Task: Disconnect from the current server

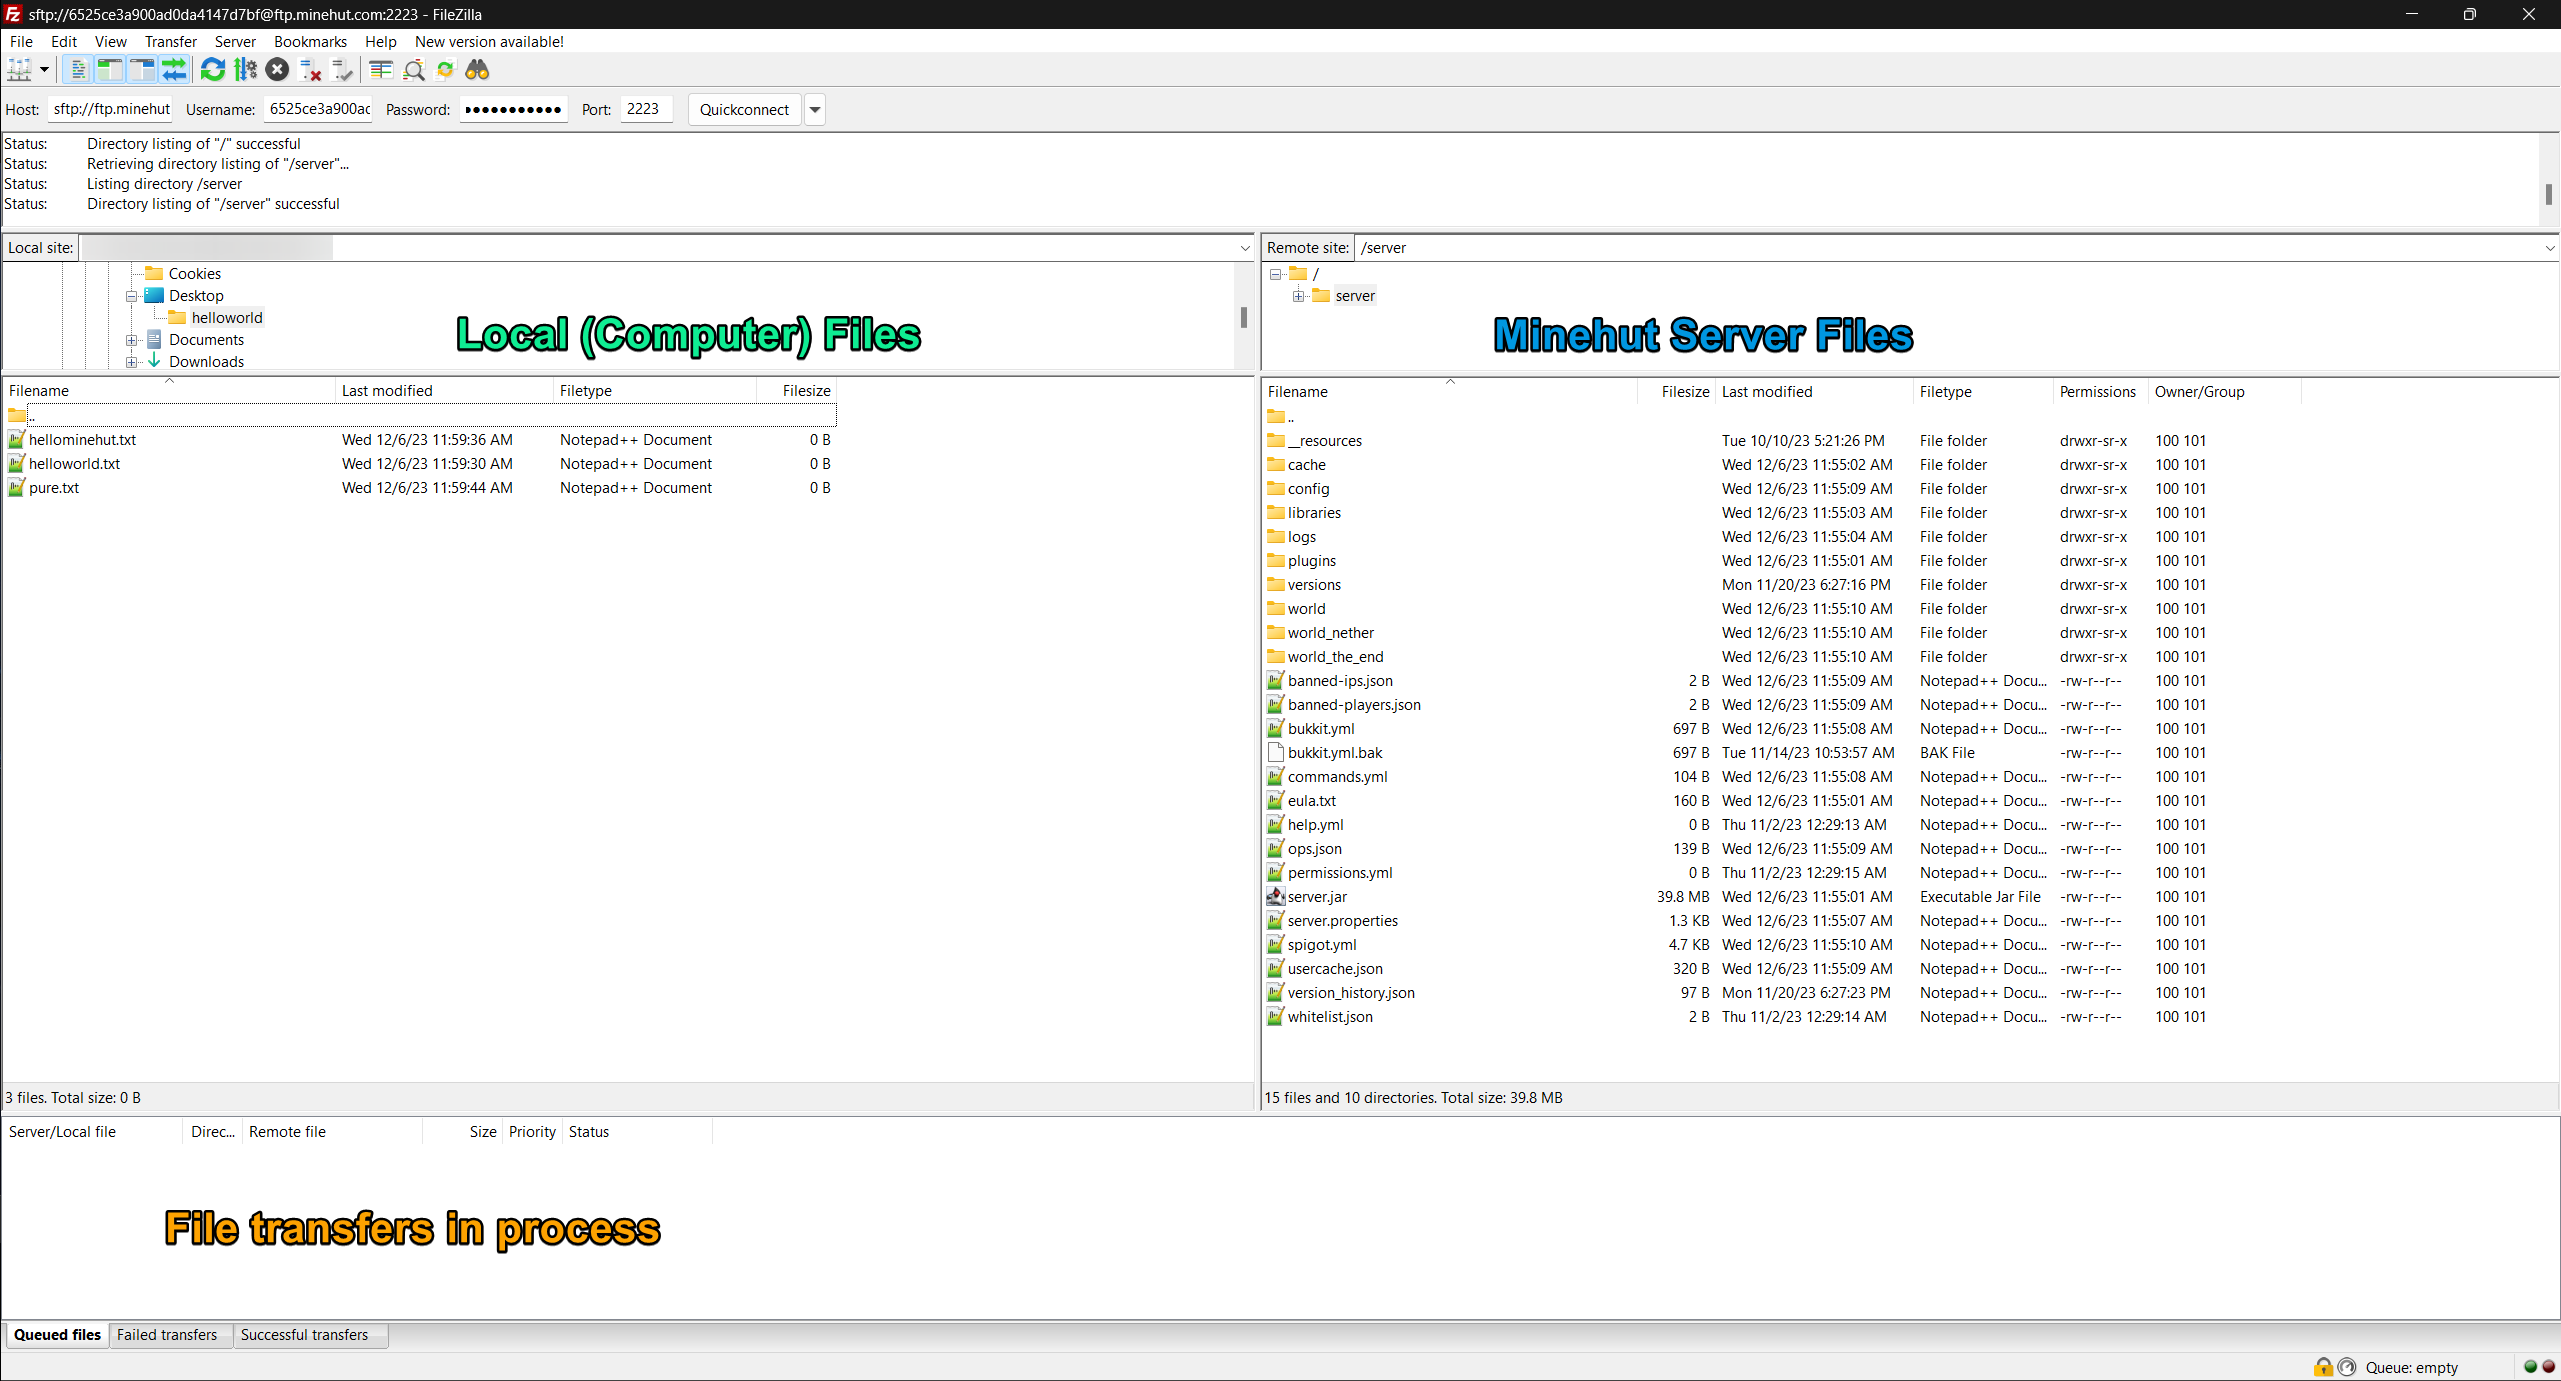Action: click(310, 70)
